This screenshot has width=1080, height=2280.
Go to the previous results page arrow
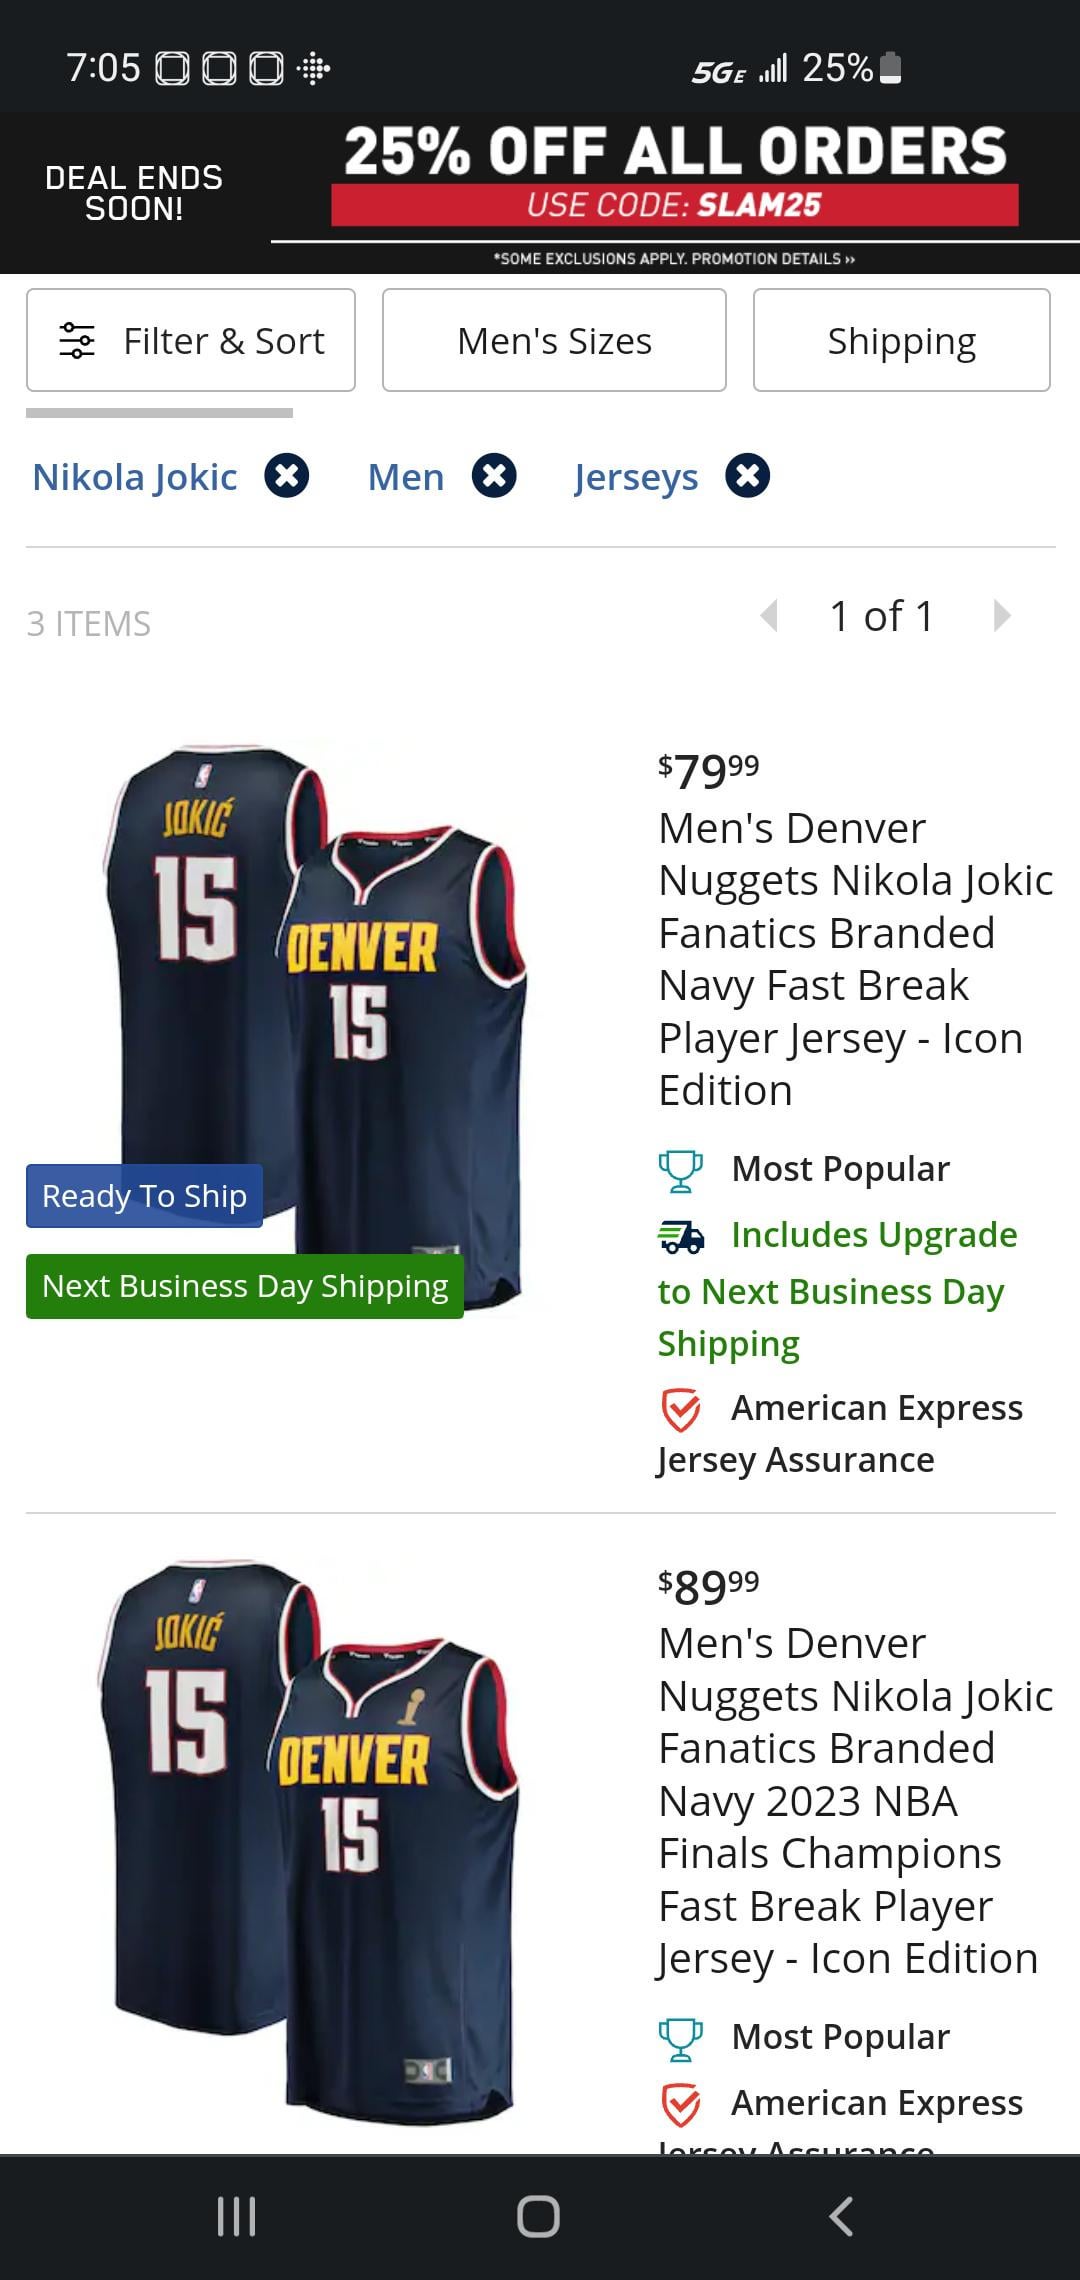tap(769, 616)
